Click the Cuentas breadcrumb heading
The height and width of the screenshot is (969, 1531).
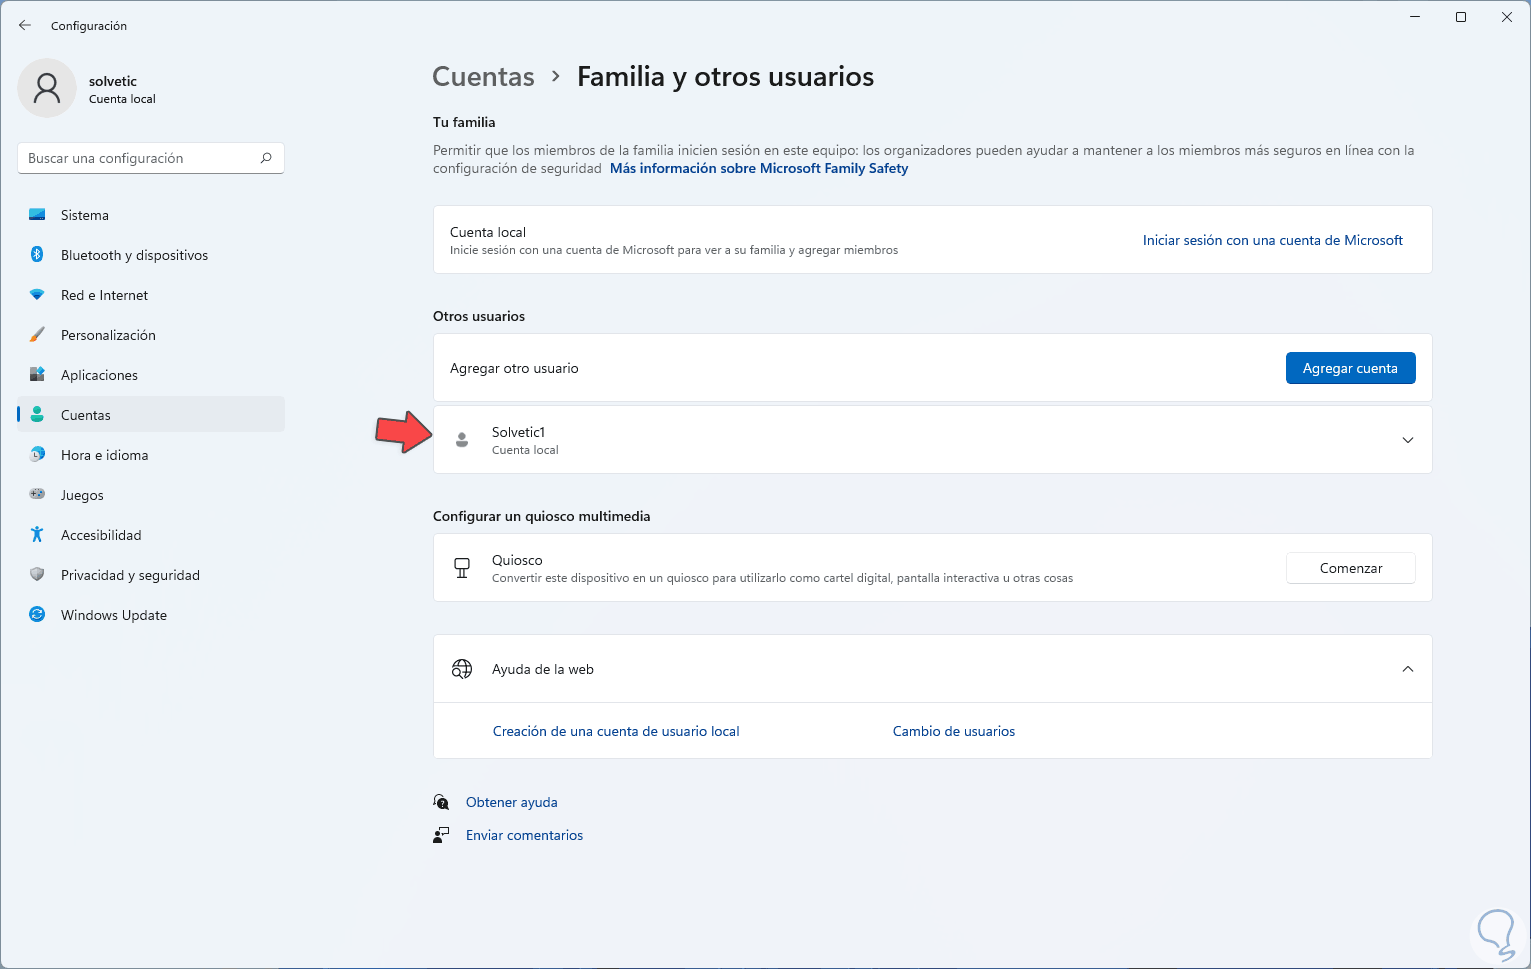483,77
